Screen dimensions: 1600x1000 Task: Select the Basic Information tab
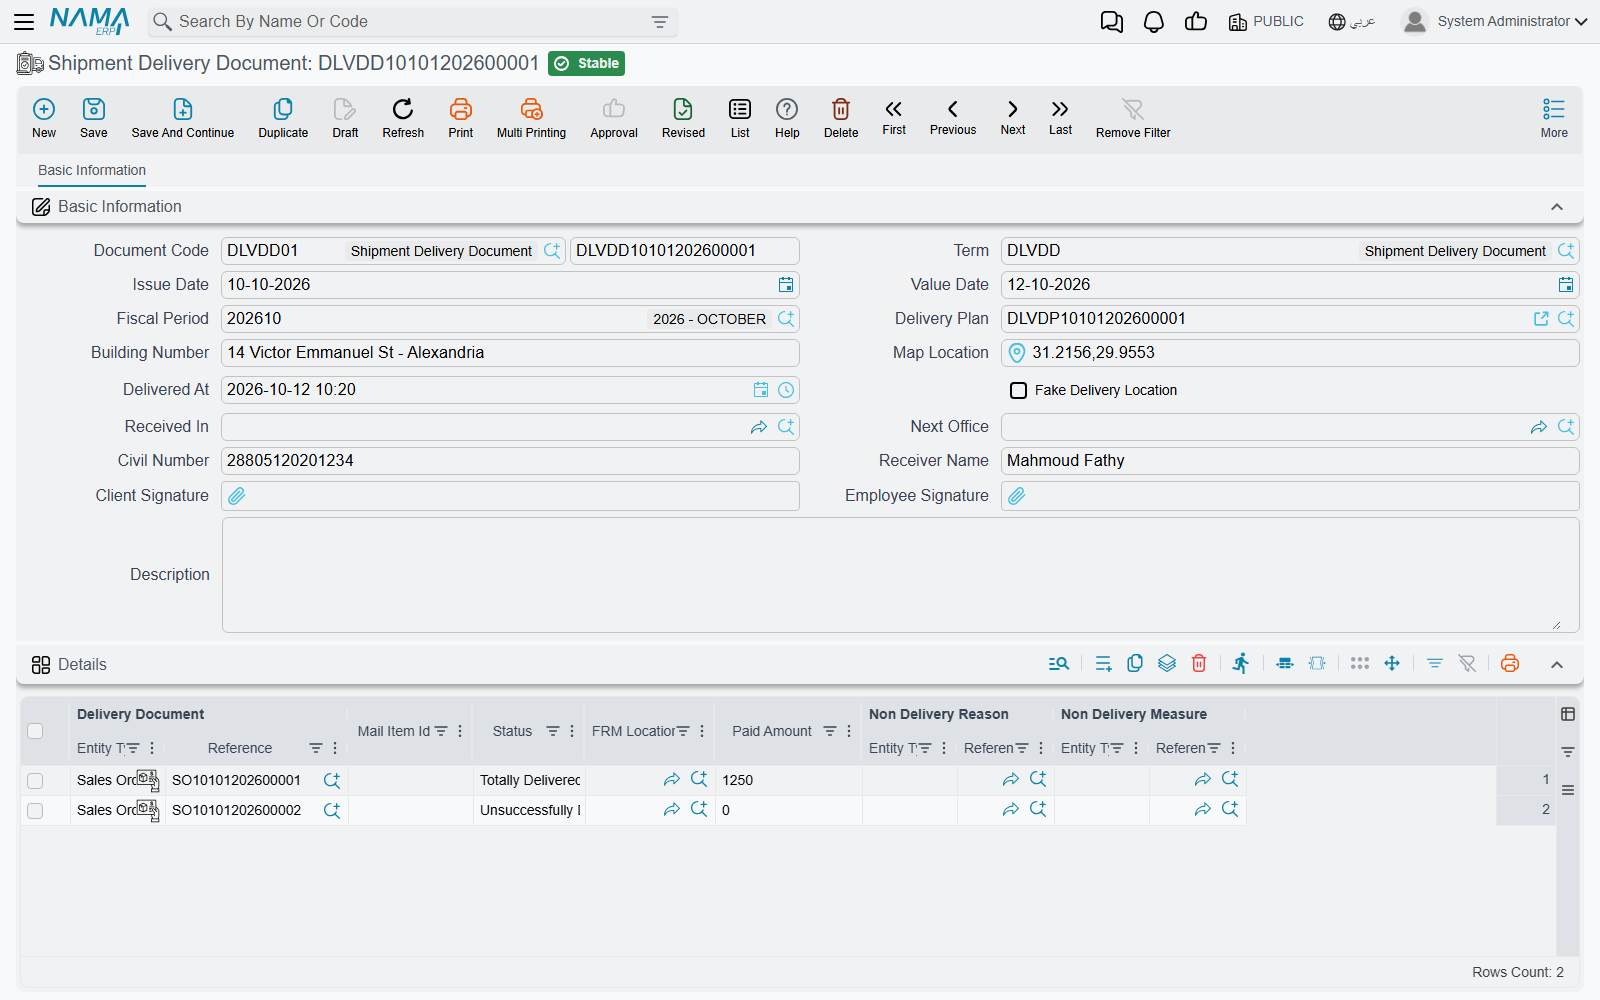coord(92,171)
